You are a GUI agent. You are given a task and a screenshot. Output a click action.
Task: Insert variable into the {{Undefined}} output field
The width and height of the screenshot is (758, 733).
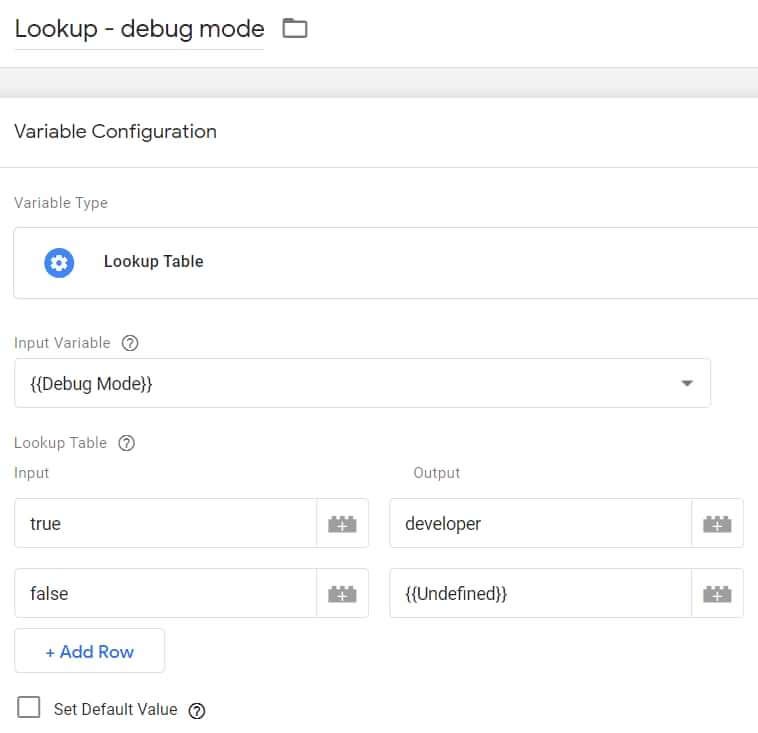717,594
